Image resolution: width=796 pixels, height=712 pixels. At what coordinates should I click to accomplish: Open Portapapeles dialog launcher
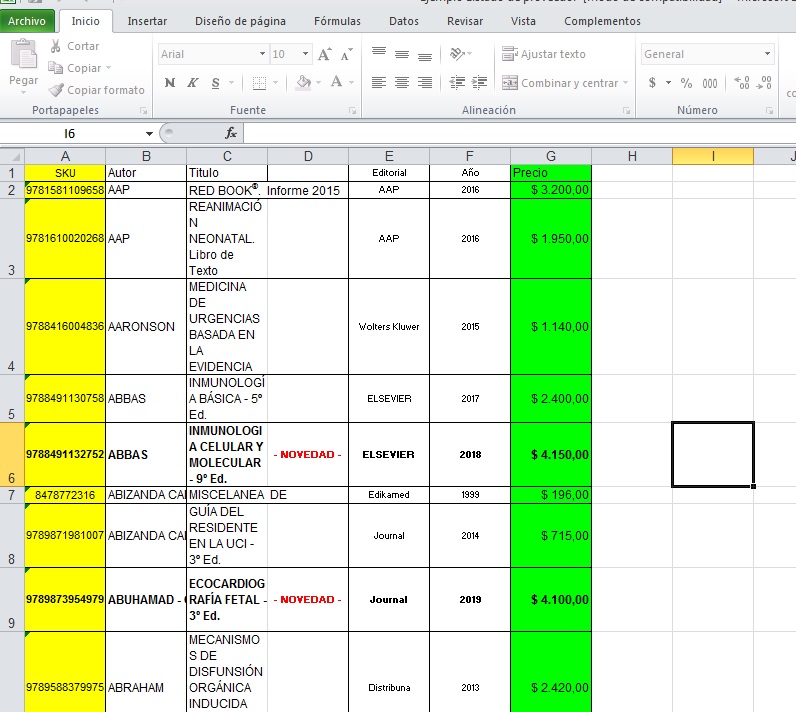coord(144,111)
